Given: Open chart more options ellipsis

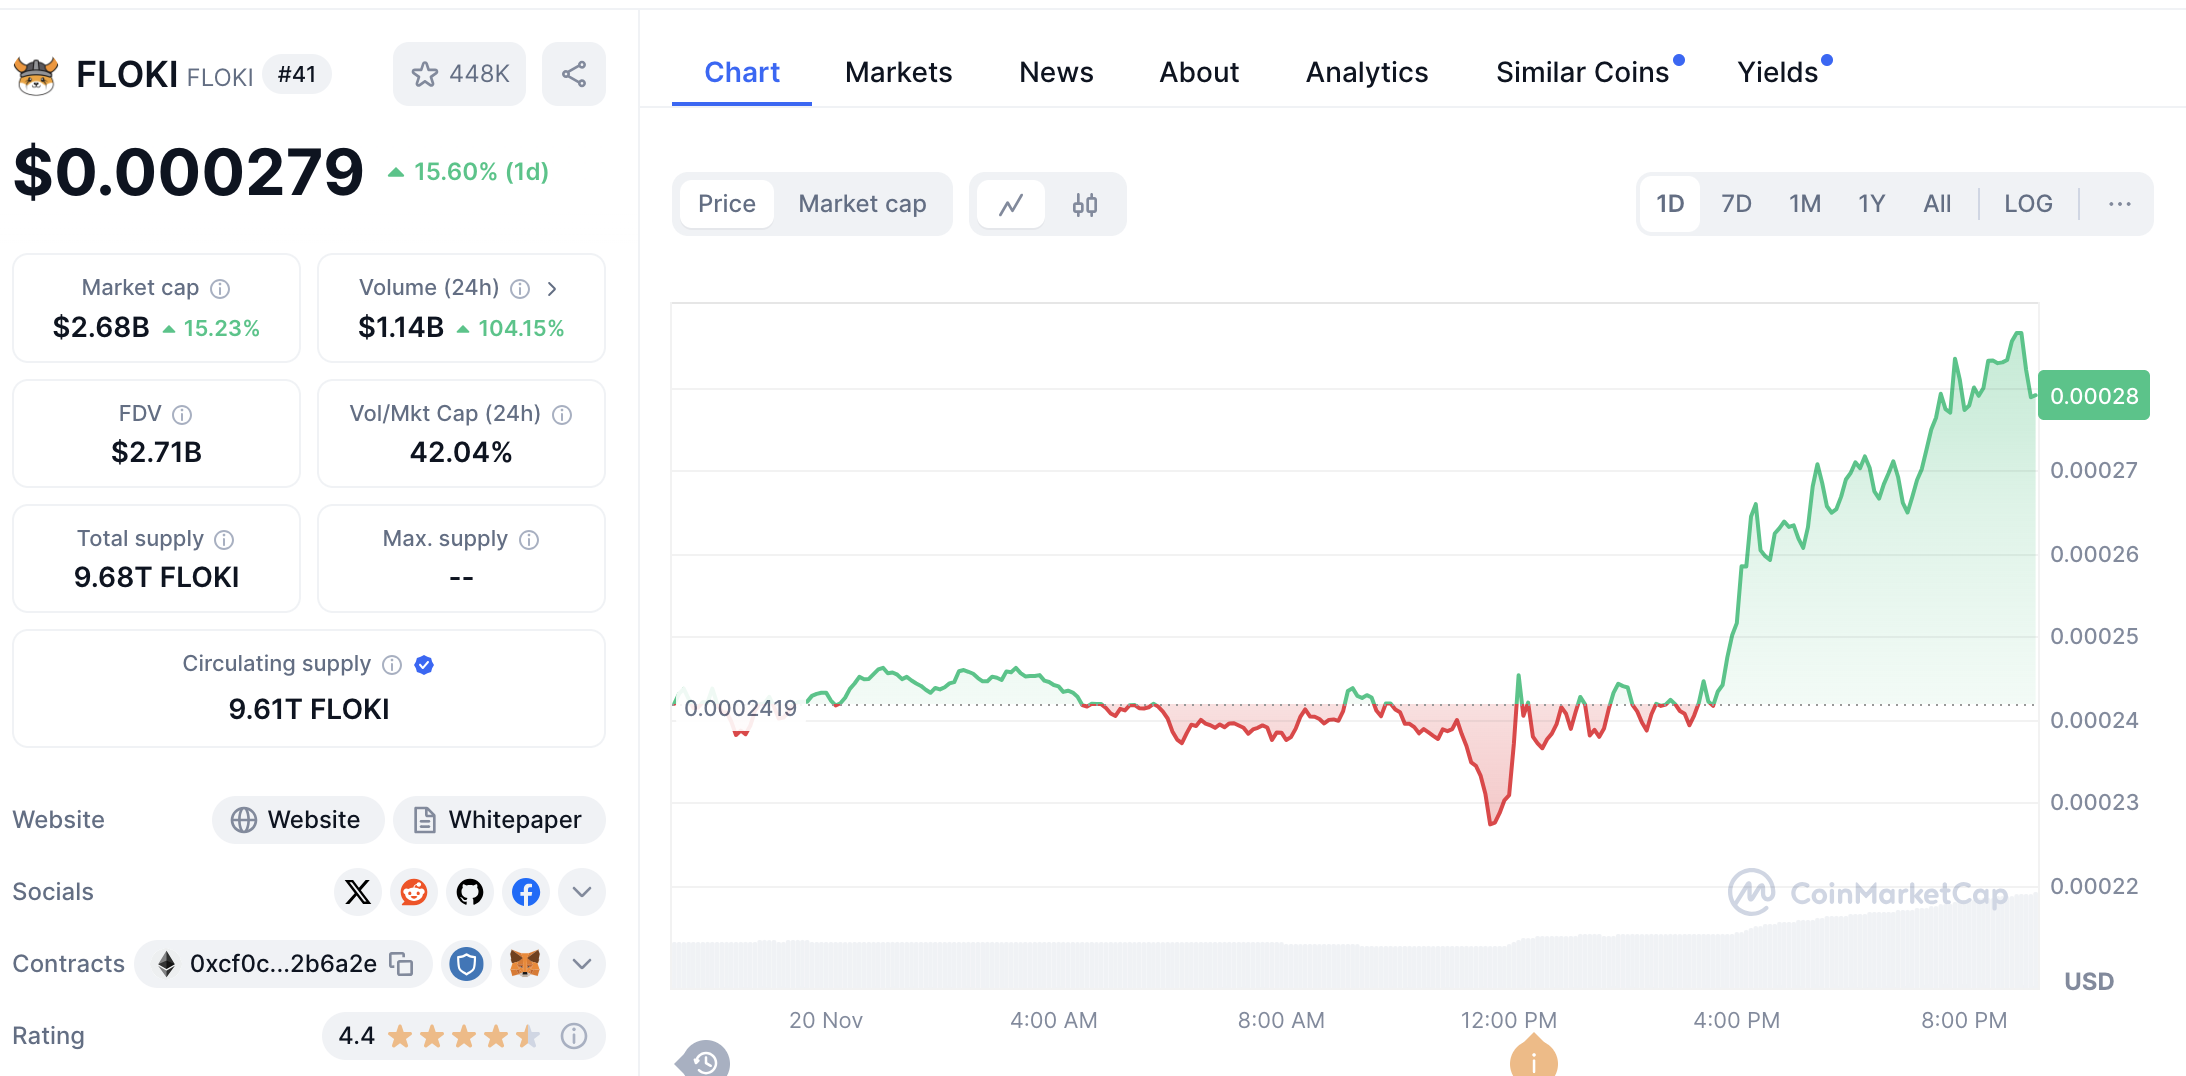Looking at the screenshot, I should coord(2120,204).
